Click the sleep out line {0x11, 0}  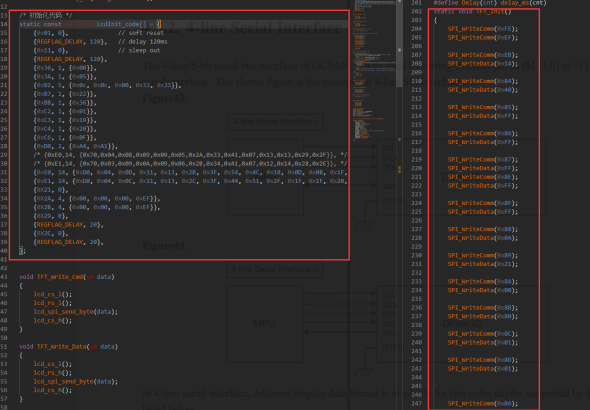[97, 50]
